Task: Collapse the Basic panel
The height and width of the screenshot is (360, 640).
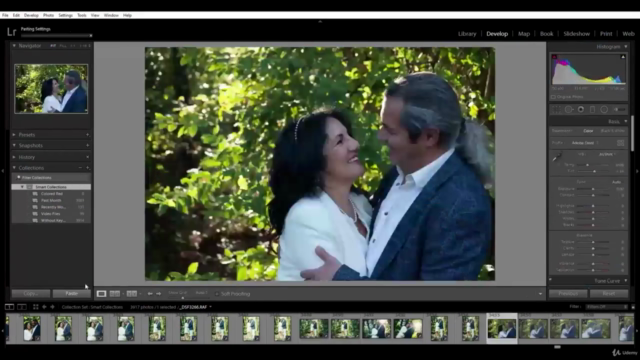Action: [x=626, y=122]
